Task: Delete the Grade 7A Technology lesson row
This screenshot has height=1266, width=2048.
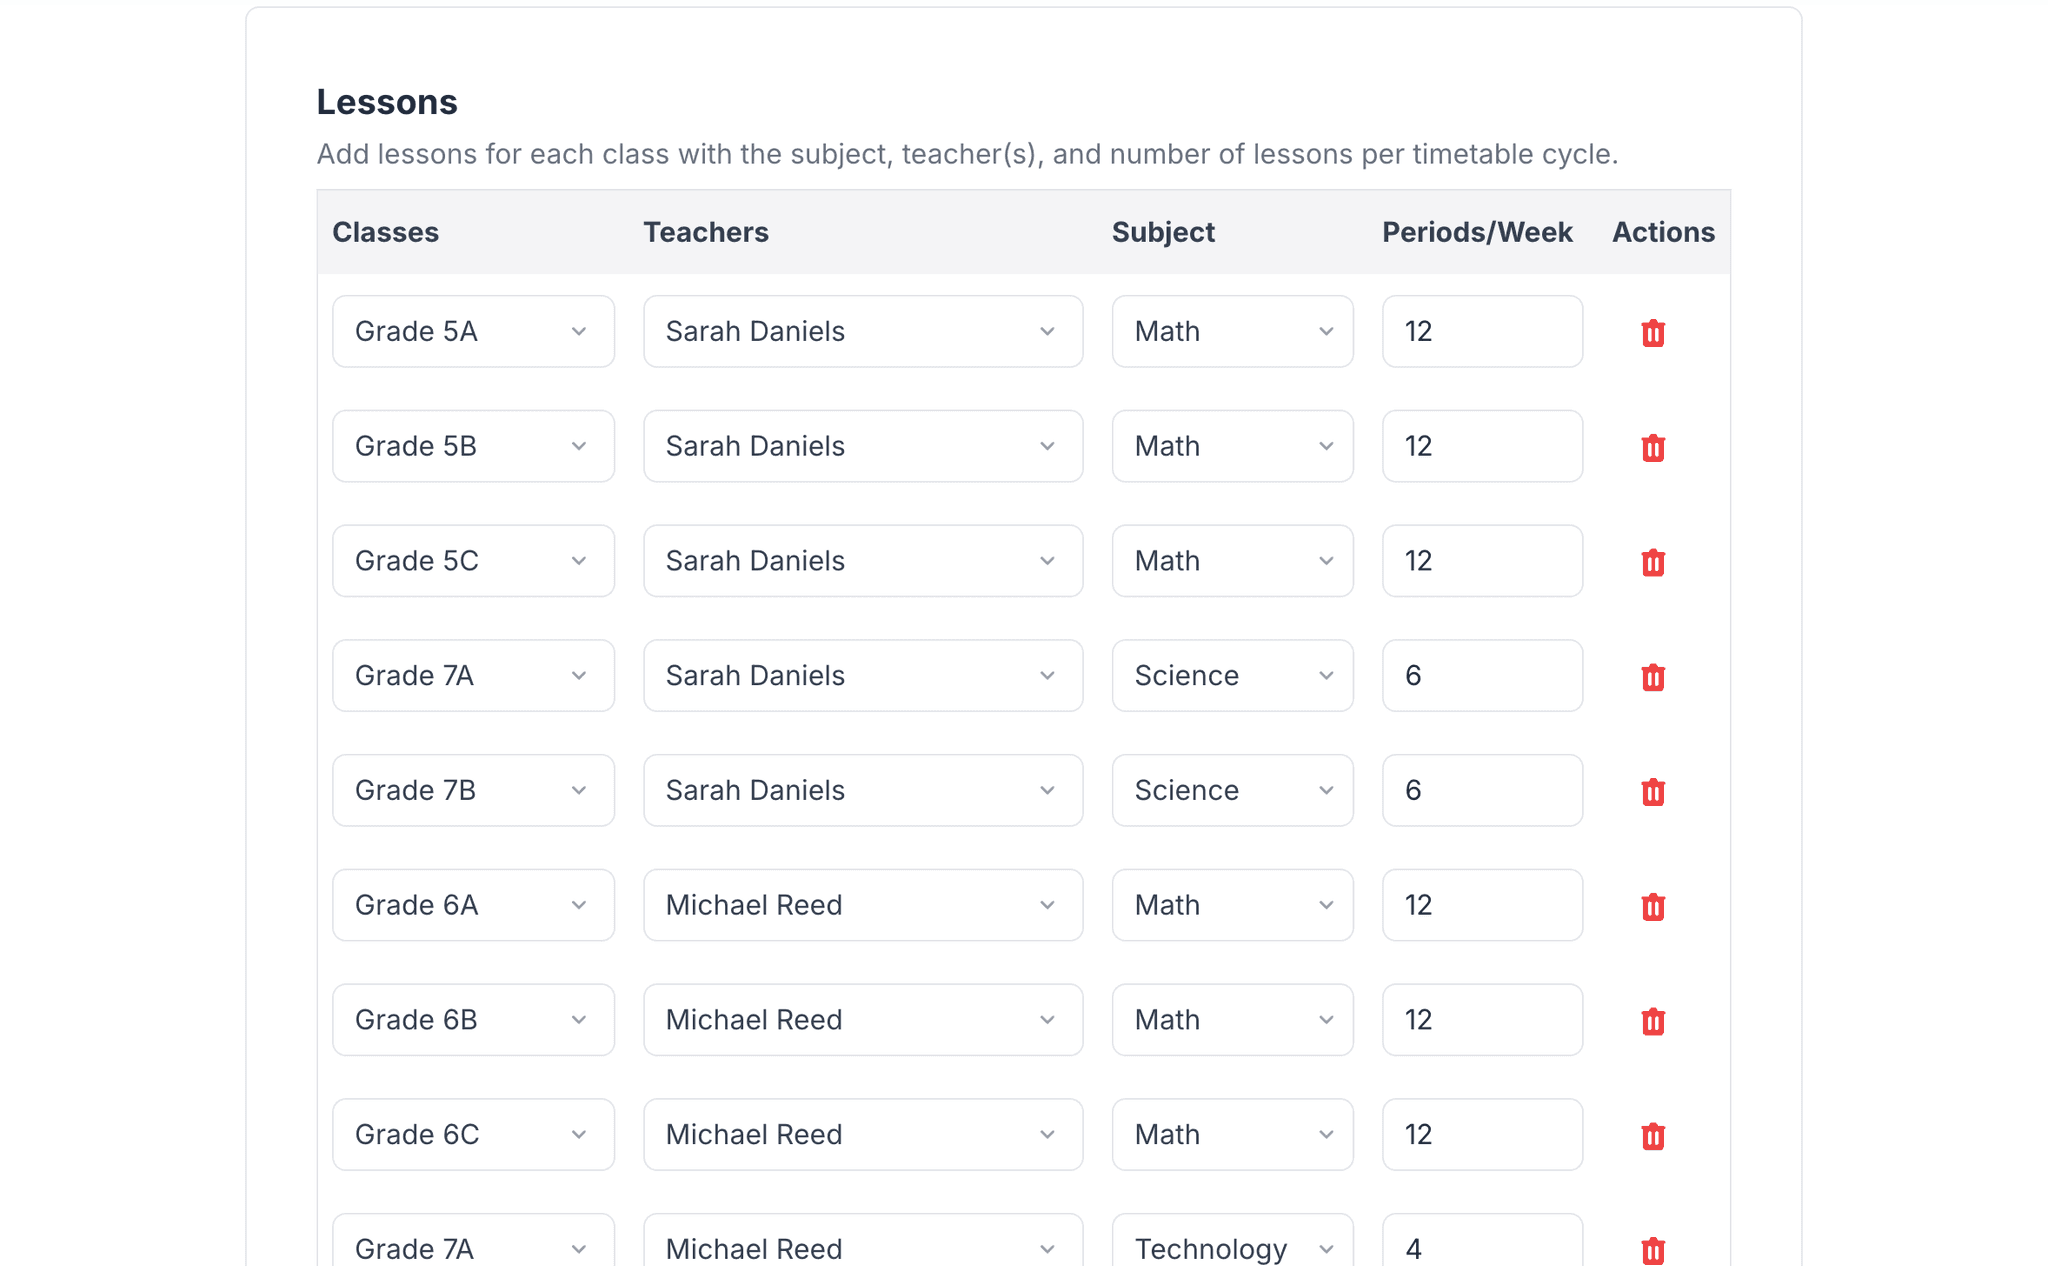Action: pos(1652,1249)
